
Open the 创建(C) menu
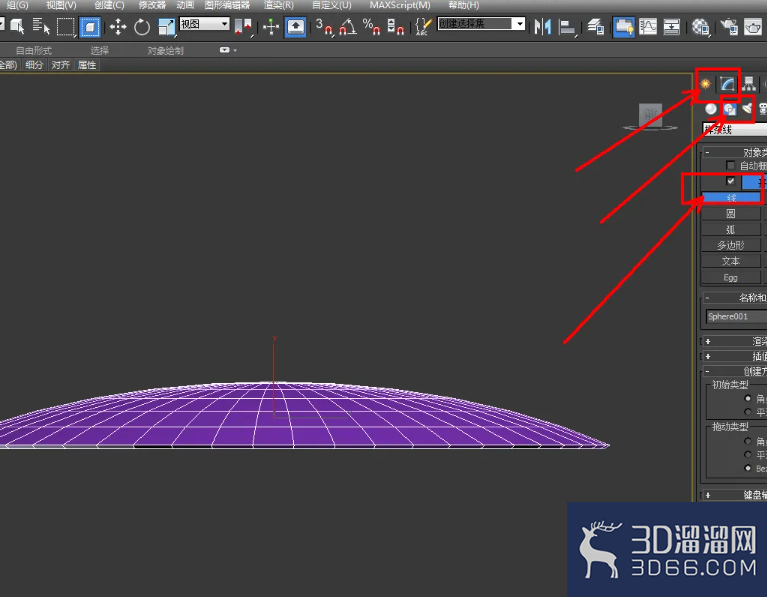[x=109, y=5]
